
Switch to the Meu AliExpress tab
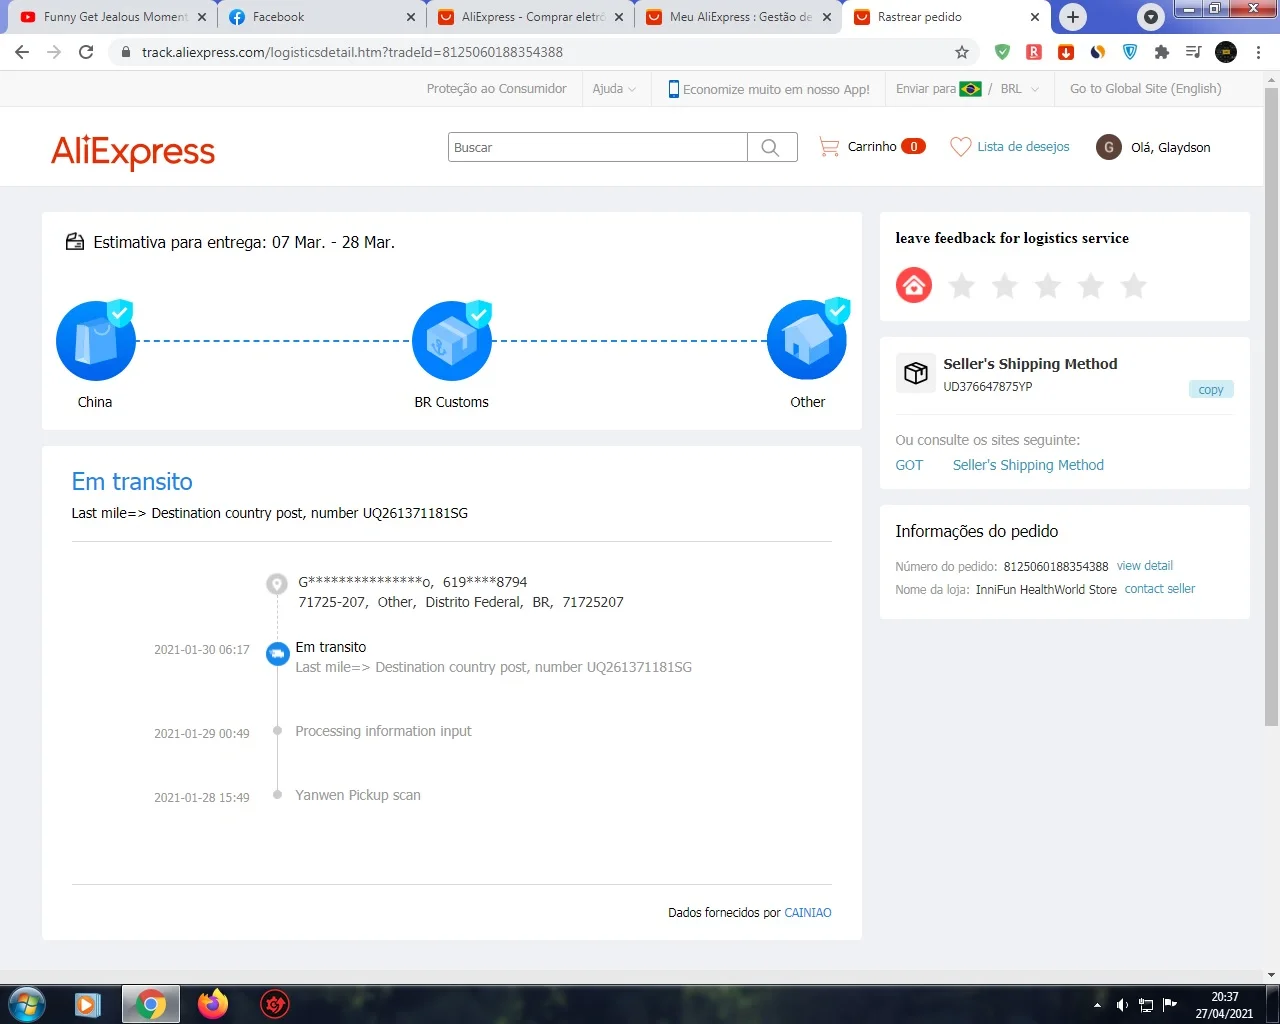pyautogui.click(x=740, y=17)
